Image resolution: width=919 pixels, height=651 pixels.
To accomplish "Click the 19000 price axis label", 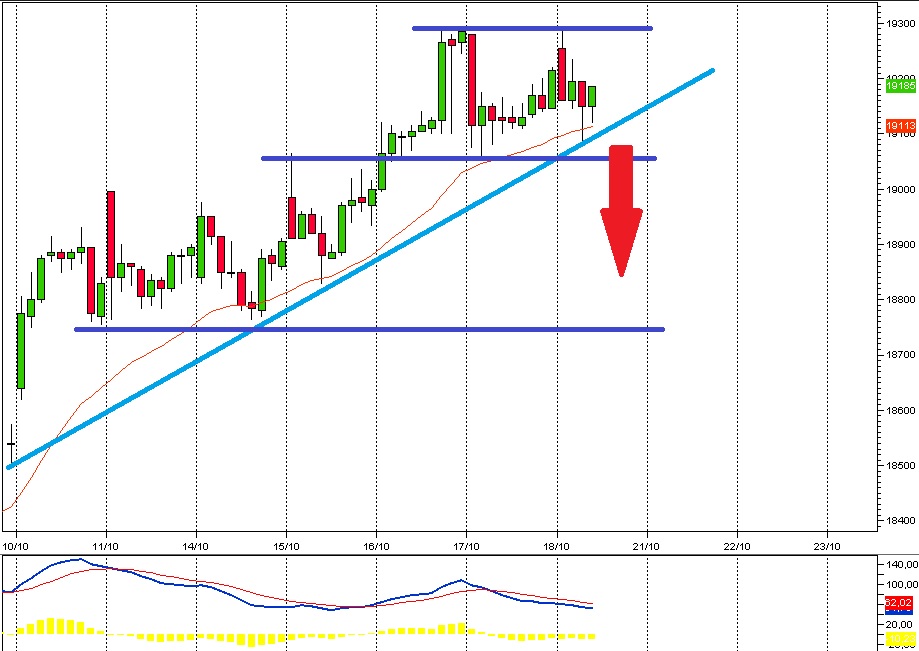I will point(899,189).
